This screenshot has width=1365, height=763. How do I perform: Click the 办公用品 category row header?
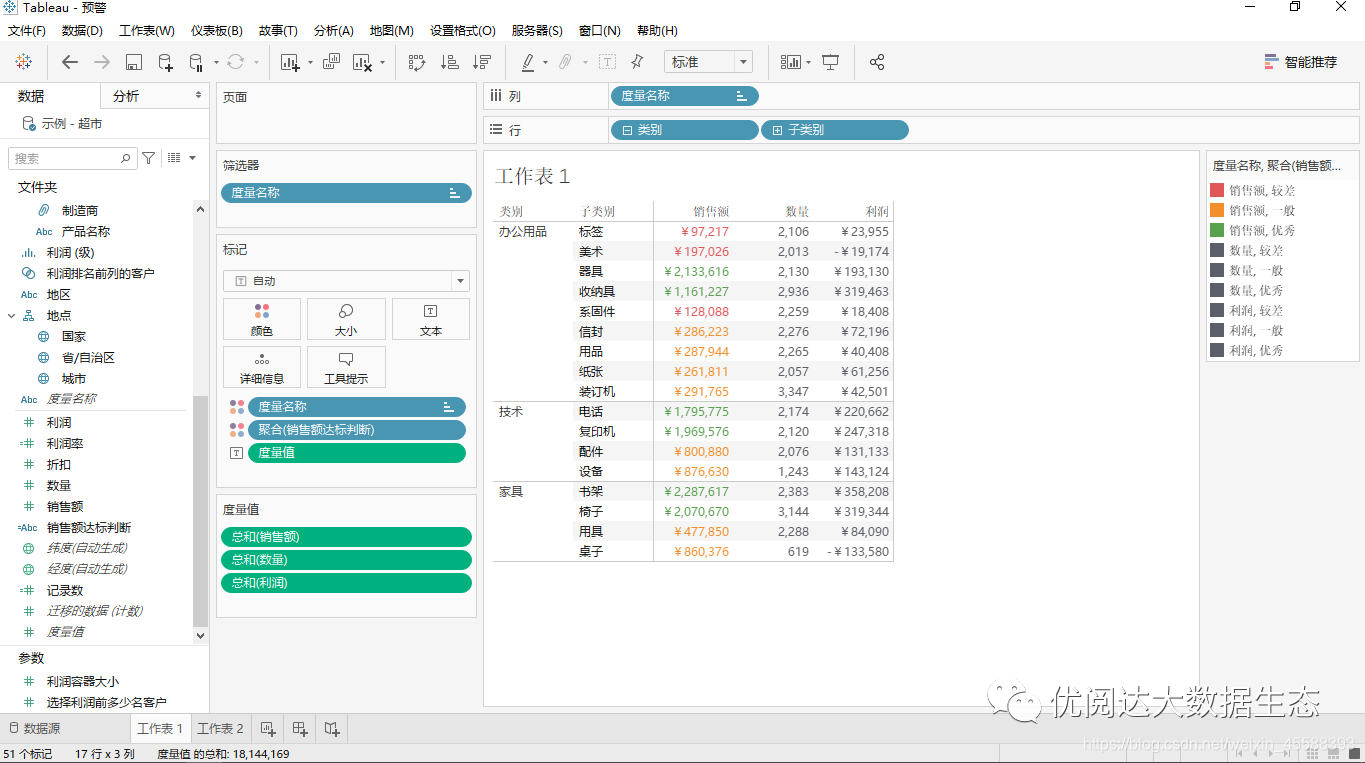pos(523,232)
